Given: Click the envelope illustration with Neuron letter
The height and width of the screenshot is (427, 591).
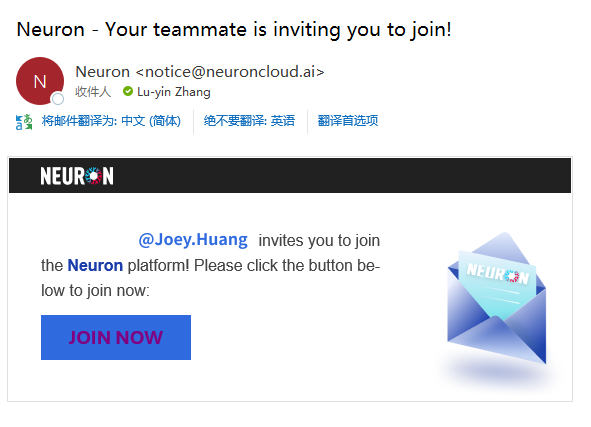Looking at the screenshot, I should [497, 299].
